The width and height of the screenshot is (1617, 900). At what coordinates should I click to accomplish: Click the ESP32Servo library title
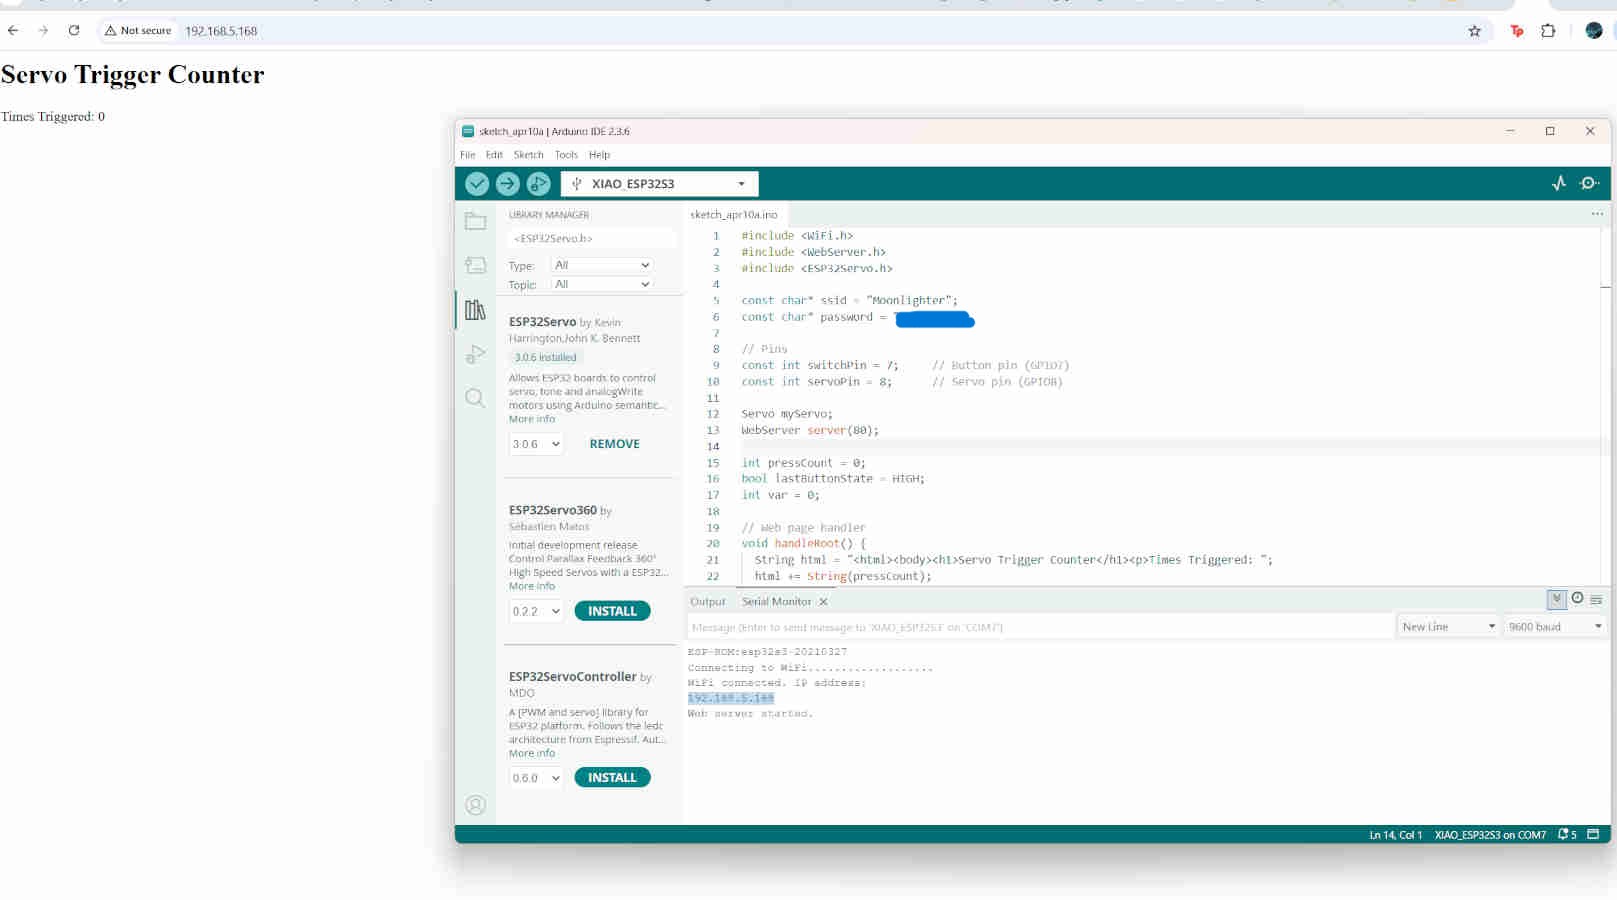(542, 322)
